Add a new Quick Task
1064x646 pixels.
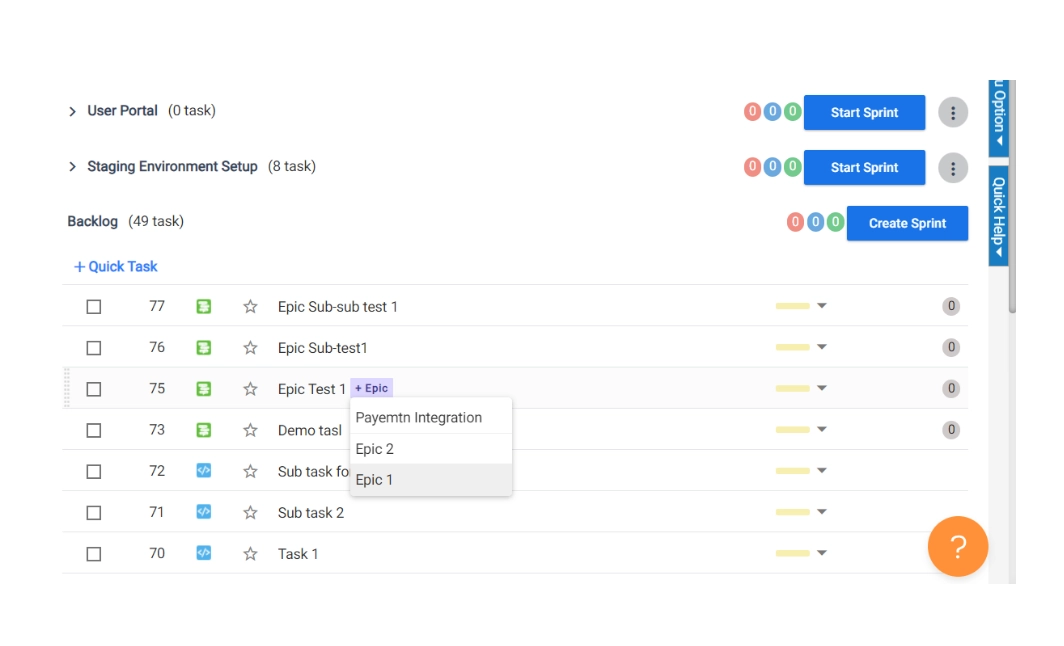click(x=116, y=267)
